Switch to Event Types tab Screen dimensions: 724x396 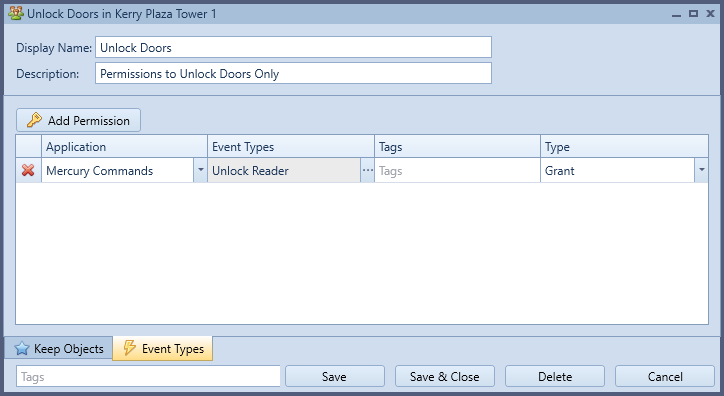tap(163, 348)
